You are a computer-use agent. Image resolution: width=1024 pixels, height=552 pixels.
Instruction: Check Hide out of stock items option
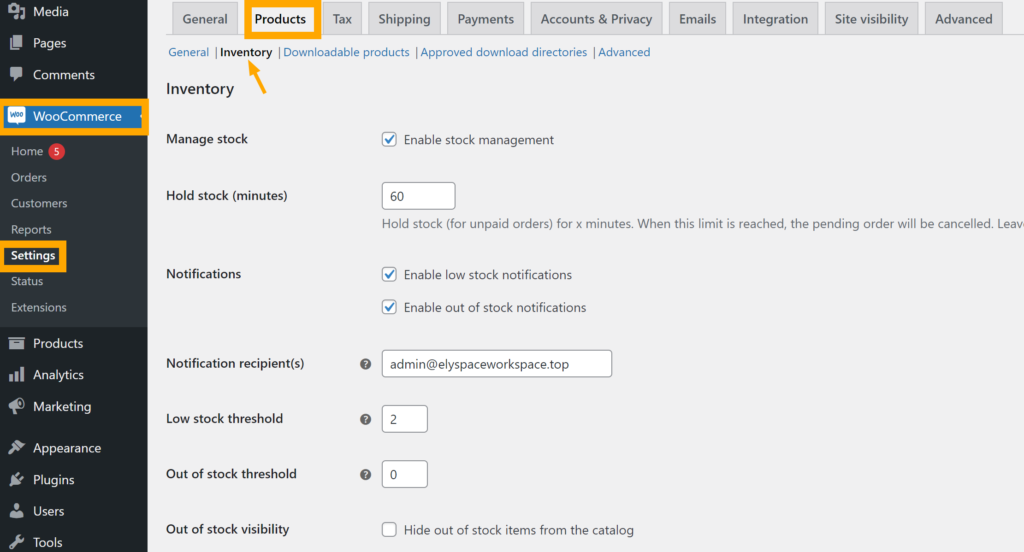pos(390,530)
